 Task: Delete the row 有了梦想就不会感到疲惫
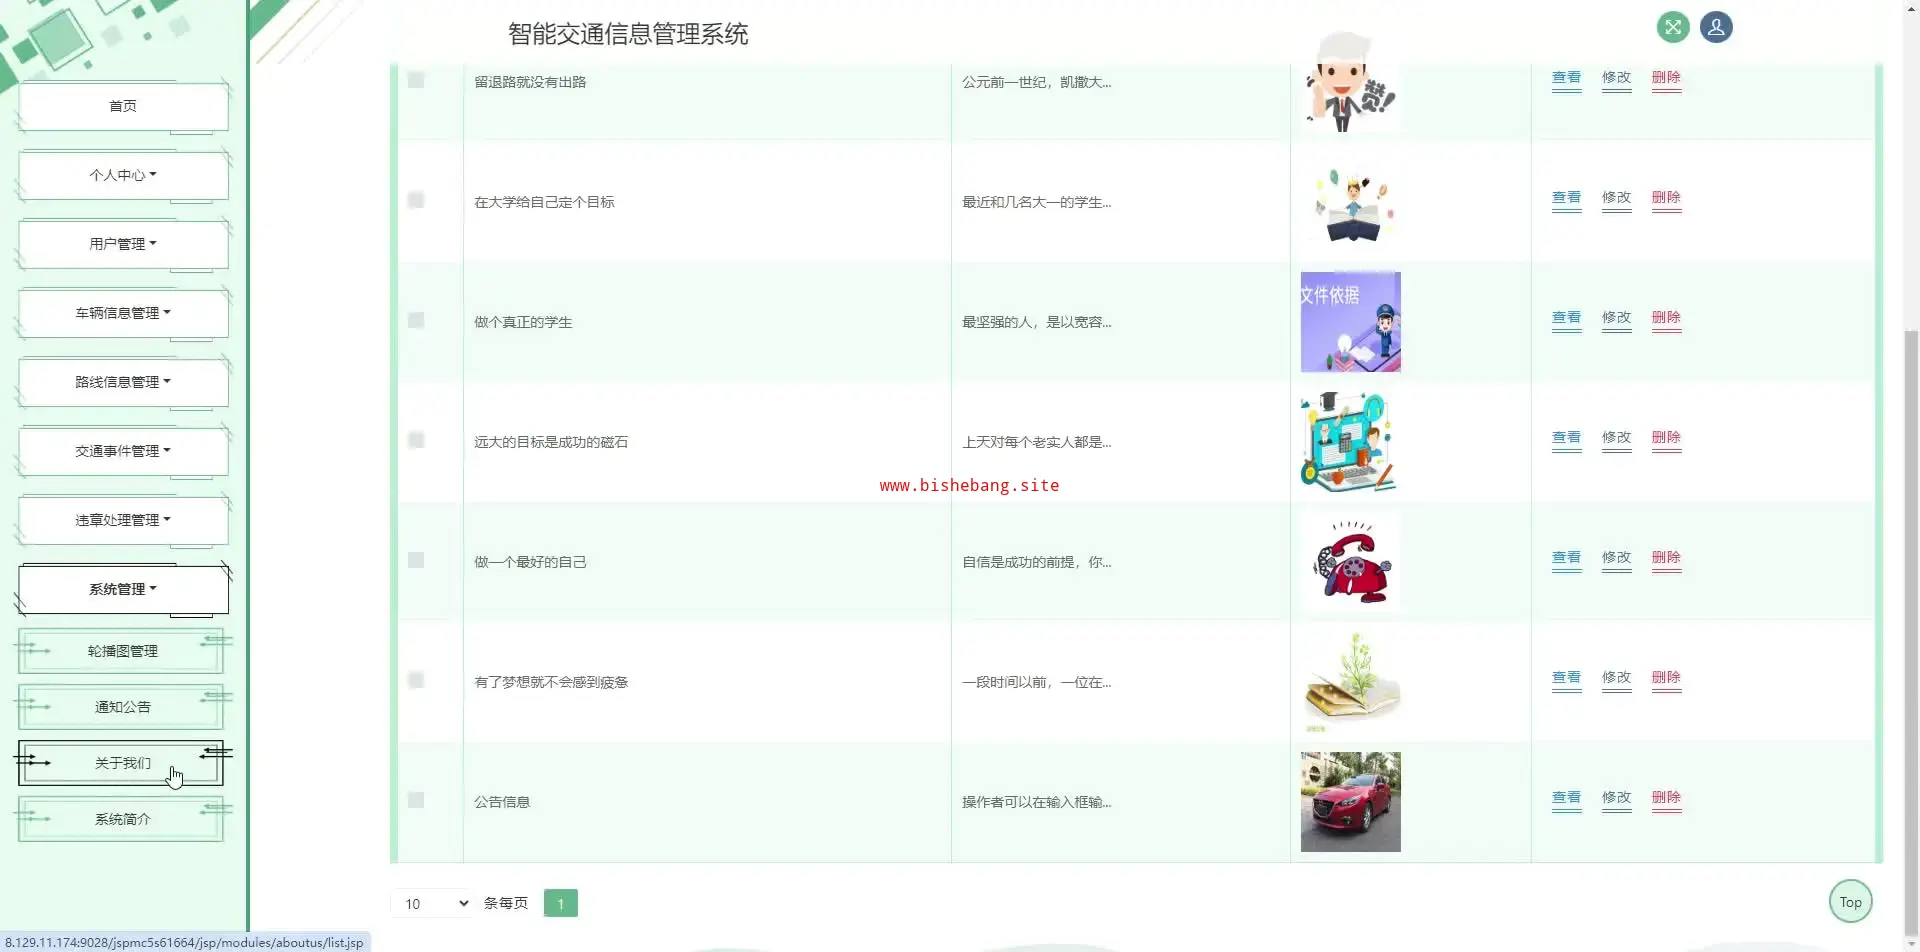(1667, 678)
